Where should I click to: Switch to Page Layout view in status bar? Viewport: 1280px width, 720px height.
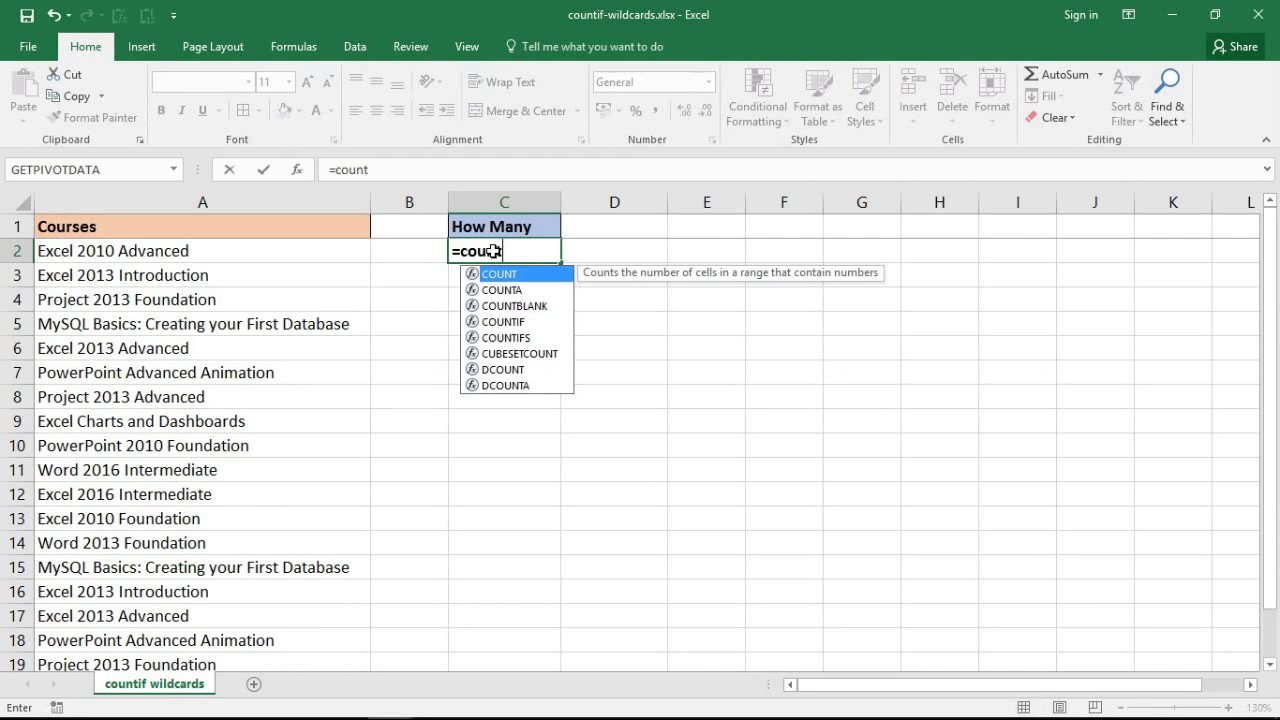coord(1060,708)
